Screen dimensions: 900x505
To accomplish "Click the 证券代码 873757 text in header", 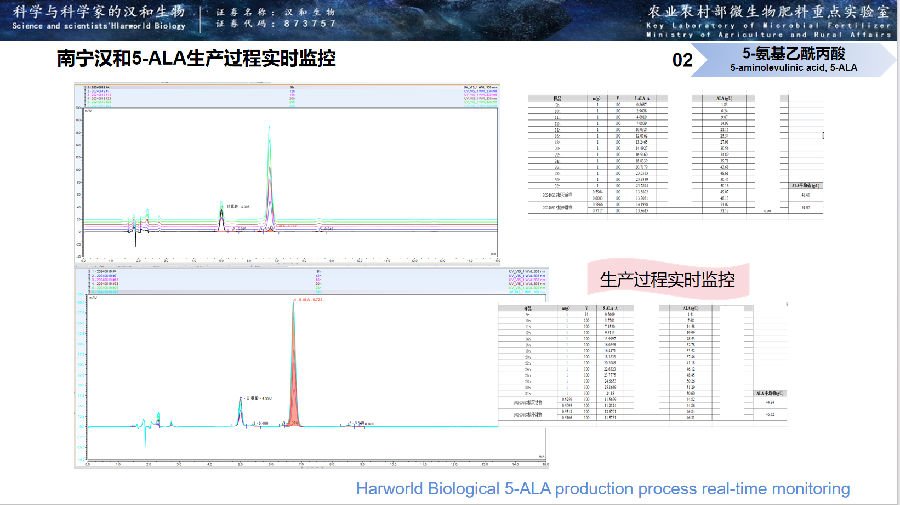I will [x=277, y=22].
